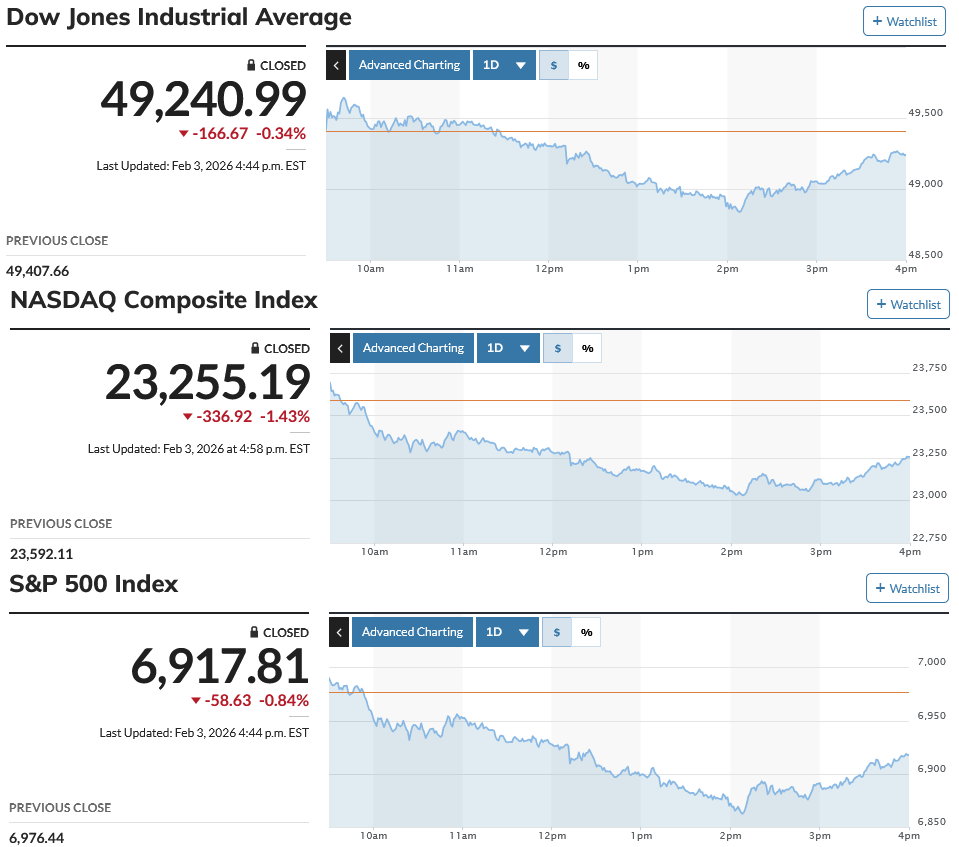Open Dow Jones 1D timeframe dropdown

tap(504, 65)
